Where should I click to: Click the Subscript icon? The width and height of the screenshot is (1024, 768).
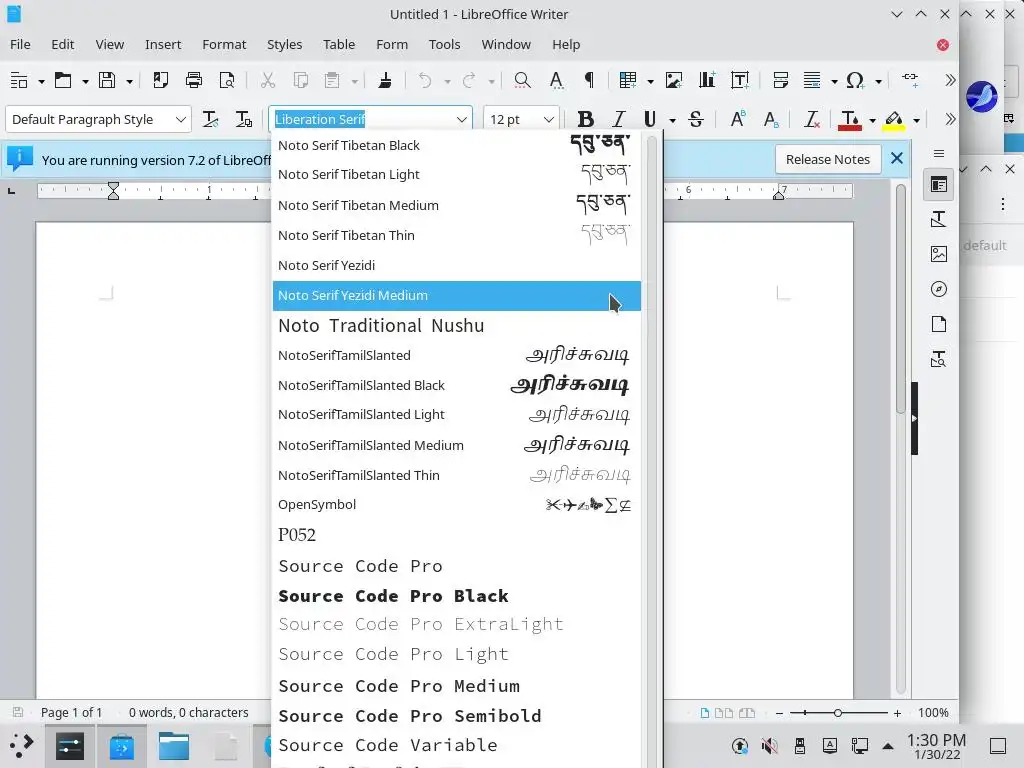pos(771,120)
